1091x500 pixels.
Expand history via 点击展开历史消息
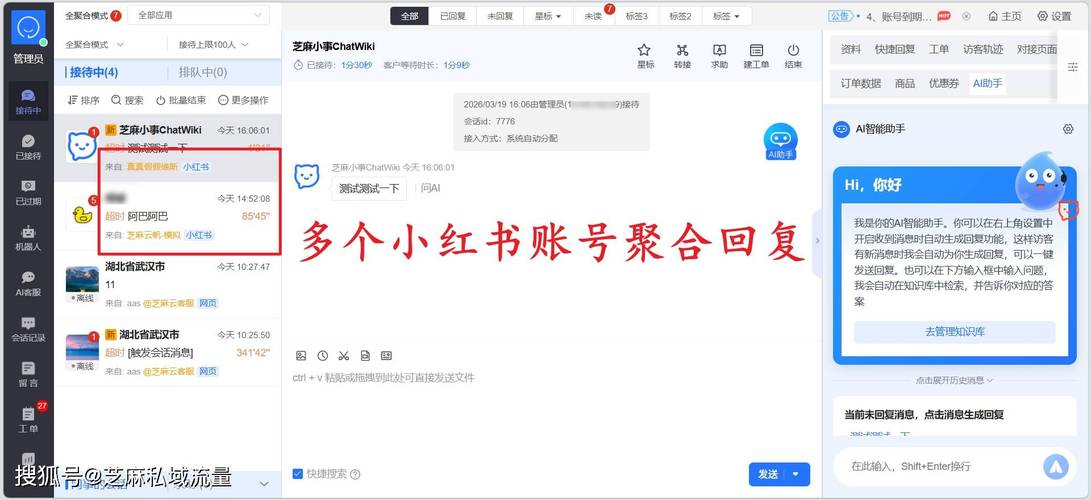point(954,380)
